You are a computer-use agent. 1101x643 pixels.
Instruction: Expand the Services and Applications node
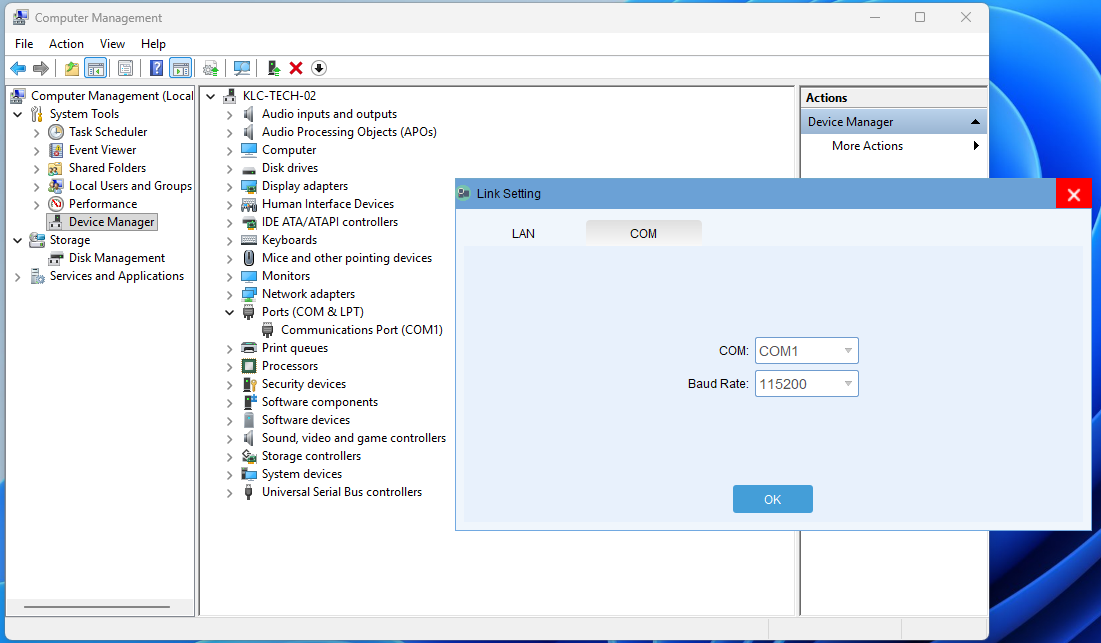click(x=18, y=277)
